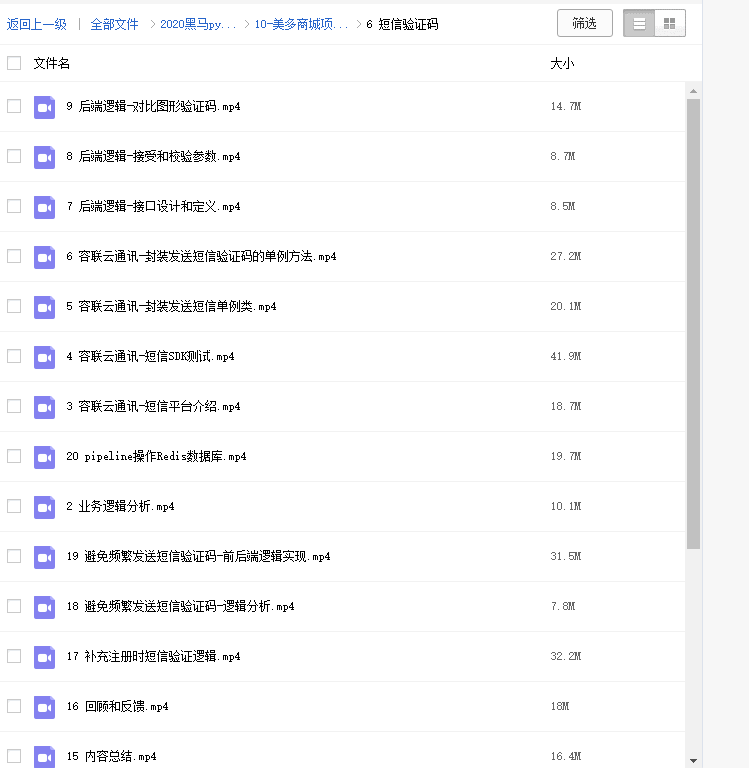Image resolution: width=749 pixels, height=768 pixels.
Task: Open 全部文件 breadcrumb
Action: click(x=114, y=24)
